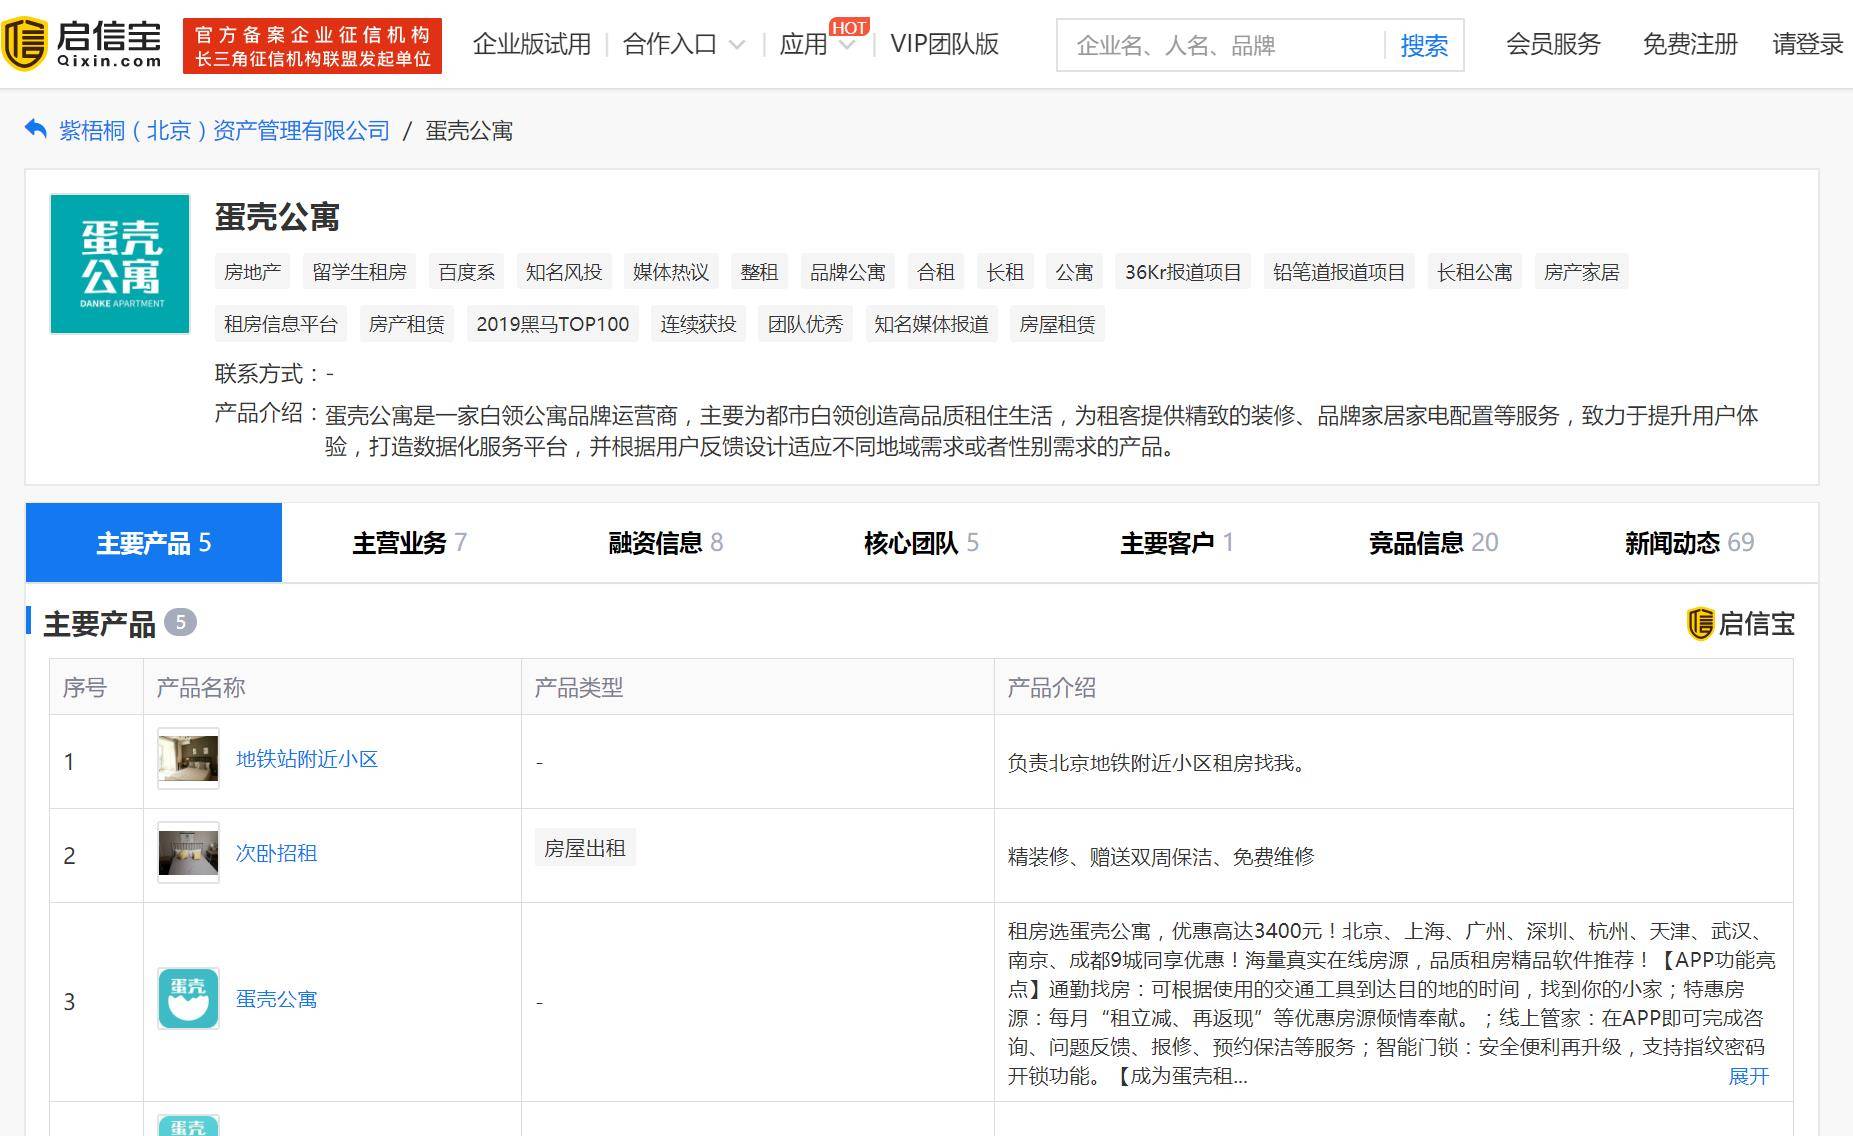Switch to the 主要客户 tab
This screenshot has height=1136, width=1853.
(1178, 542)
